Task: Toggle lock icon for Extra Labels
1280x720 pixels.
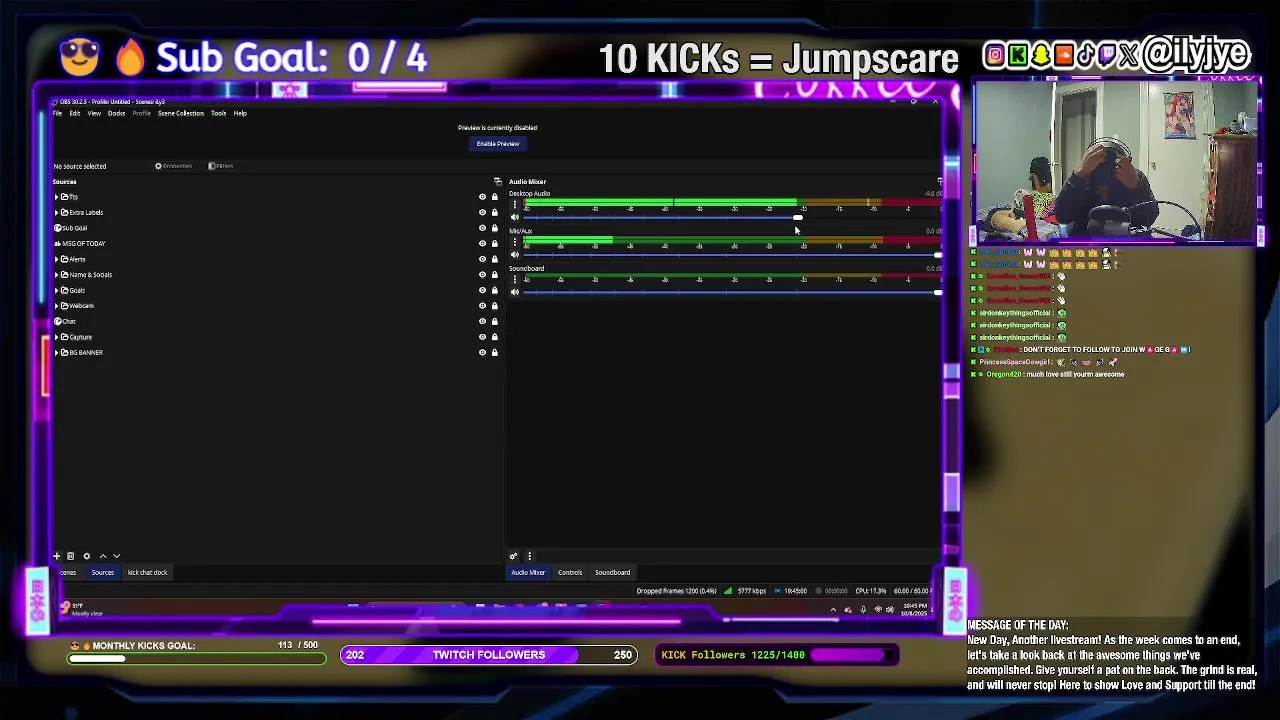Action: [x=494, y=212]
